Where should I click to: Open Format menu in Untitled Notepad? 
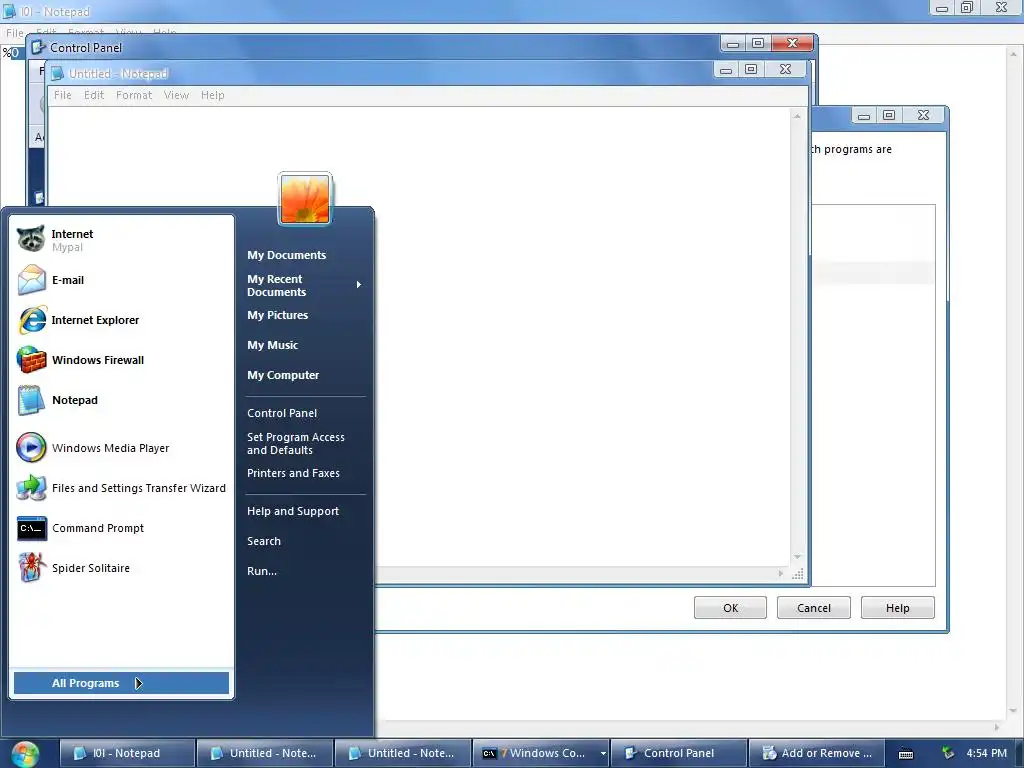point(134,95)
